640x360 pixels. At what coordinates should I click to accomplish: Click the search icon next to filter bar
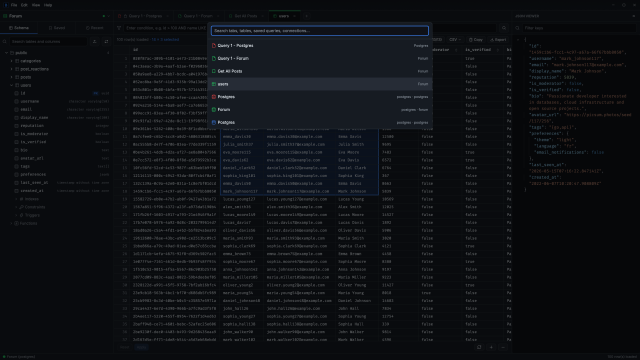coord(504,28)
